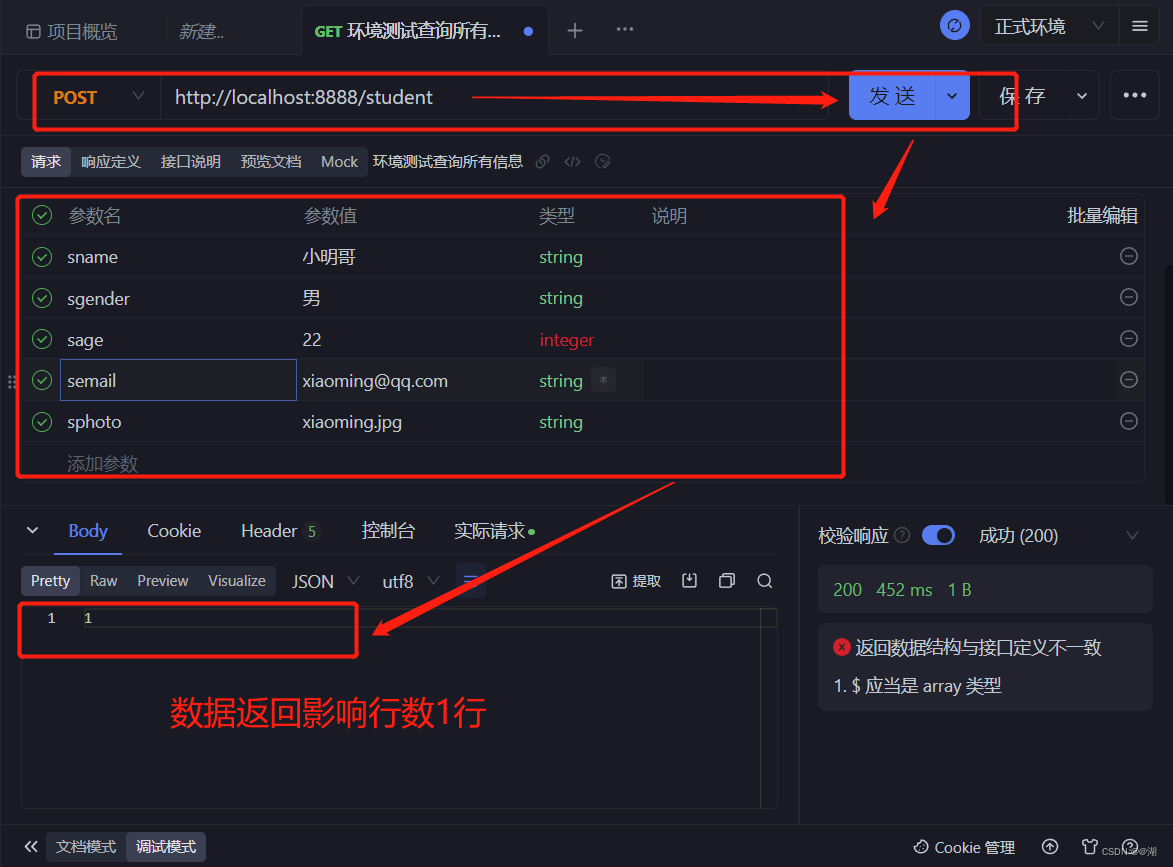Click the 校验响应 help question icon
1173x867 pixels.
(x=902, y=535)
